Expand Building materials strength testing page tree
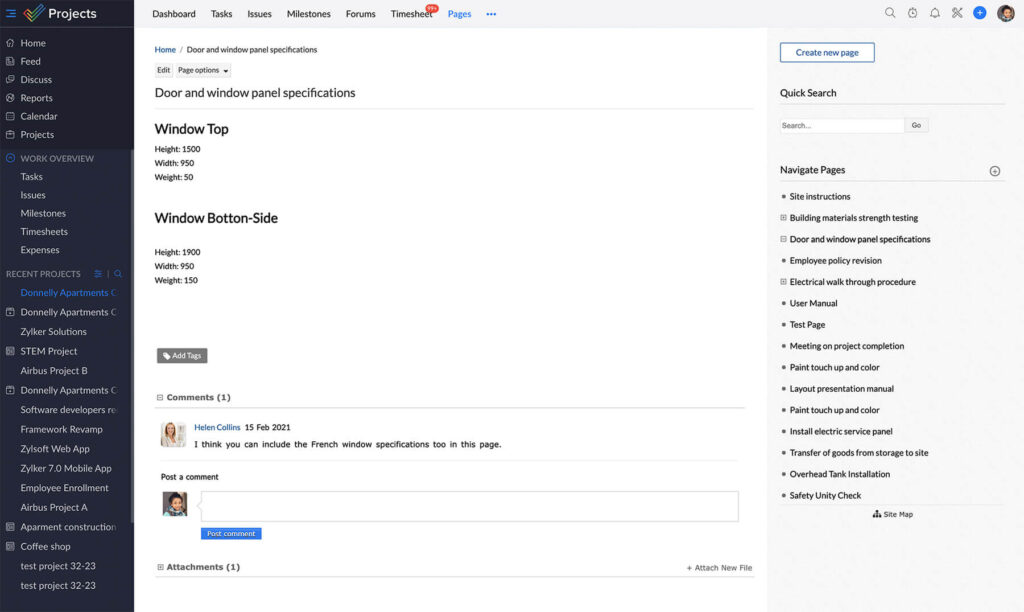Image resolution: width=1024 pixels, height=612 pixels. [x=783, y=218]
